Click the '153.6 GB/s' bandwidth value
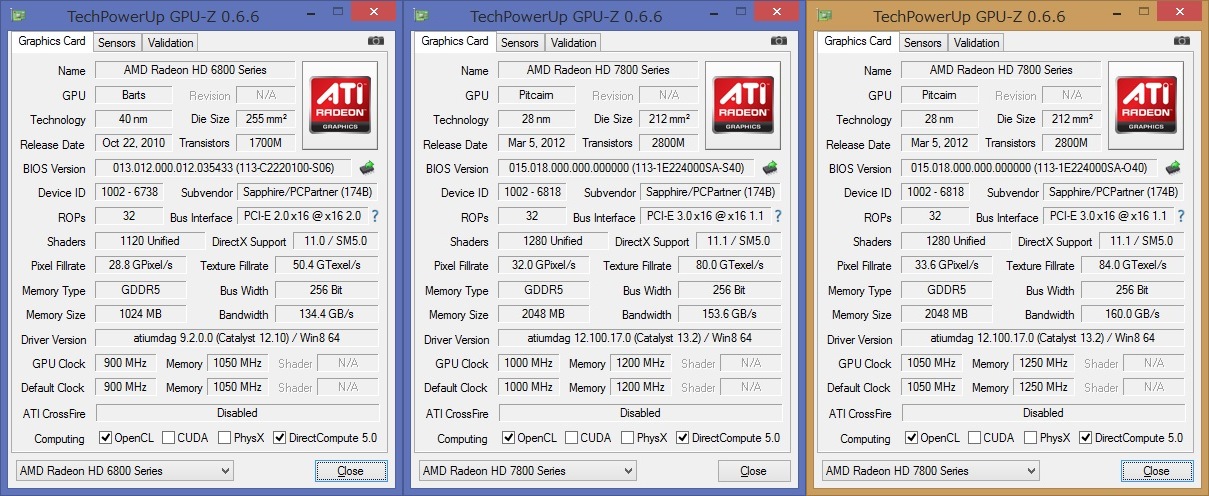Screen dimensions: 1209x496 click(730, 314)
